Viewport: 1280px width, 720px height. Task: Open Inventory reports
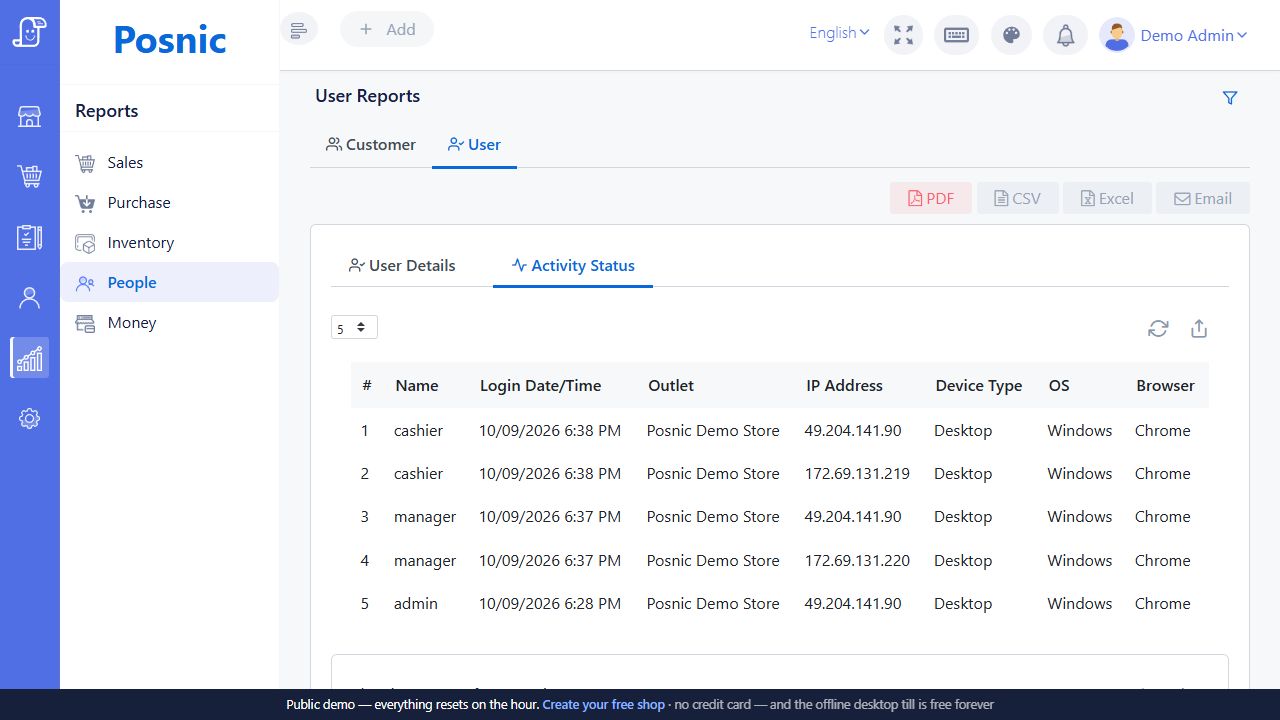coord(169,242)
